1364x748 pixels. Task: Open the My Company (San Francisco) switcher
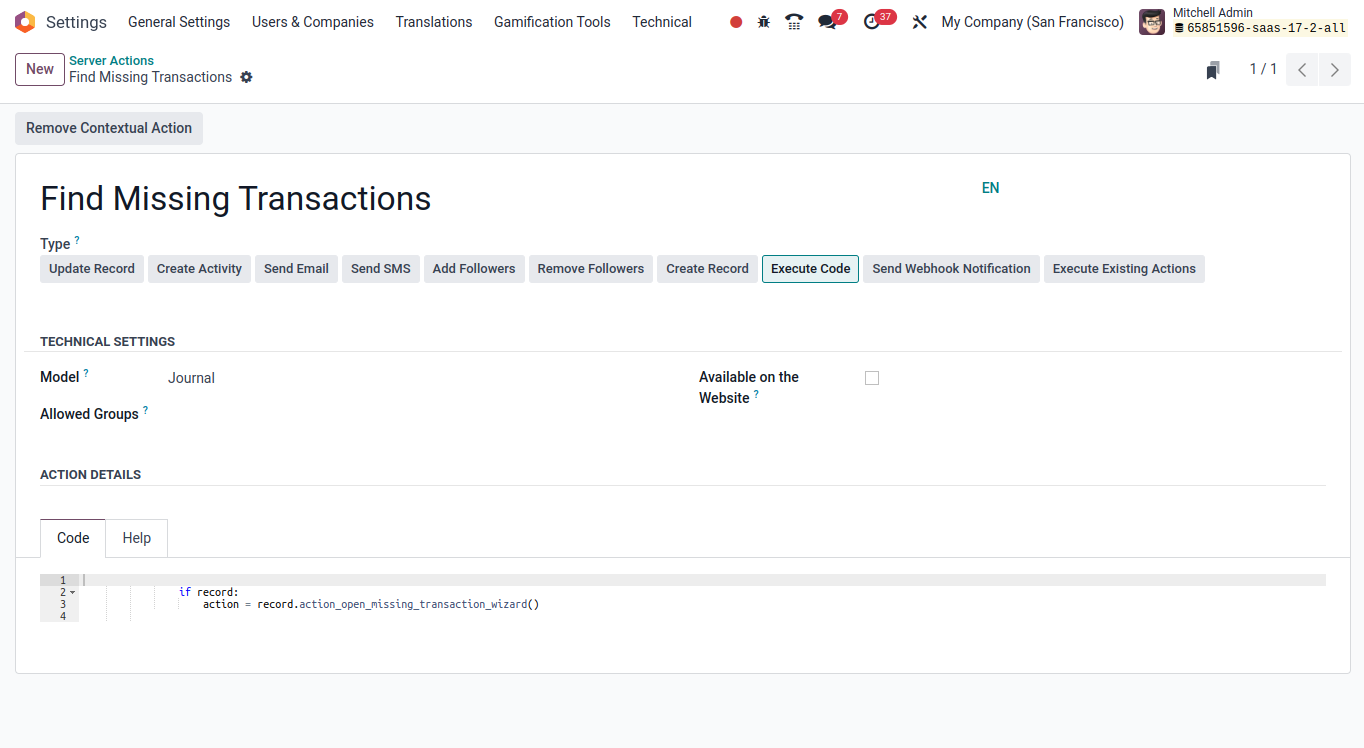(x=1032, y=22)
